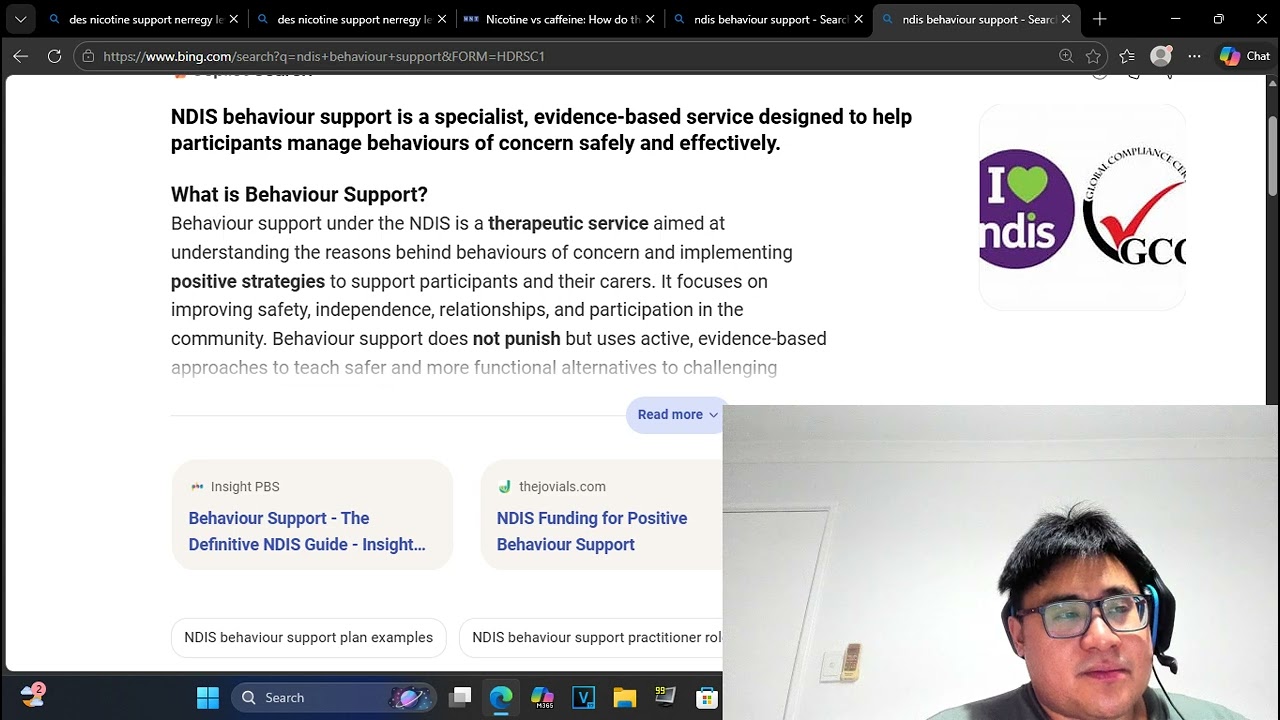Go back to the previous page
Screen dimensions: 1280x720
click(20, 56)
